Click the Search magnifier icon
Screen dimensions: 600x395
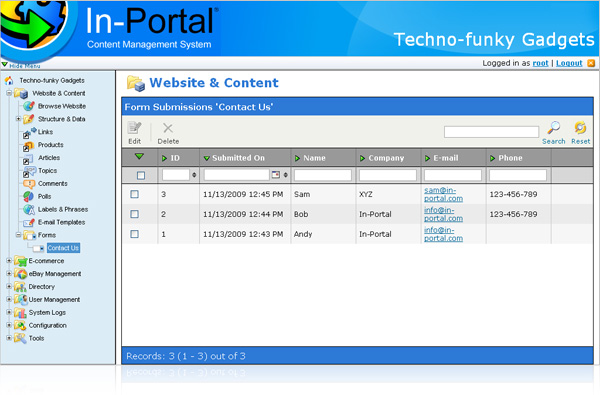point(553,128)
